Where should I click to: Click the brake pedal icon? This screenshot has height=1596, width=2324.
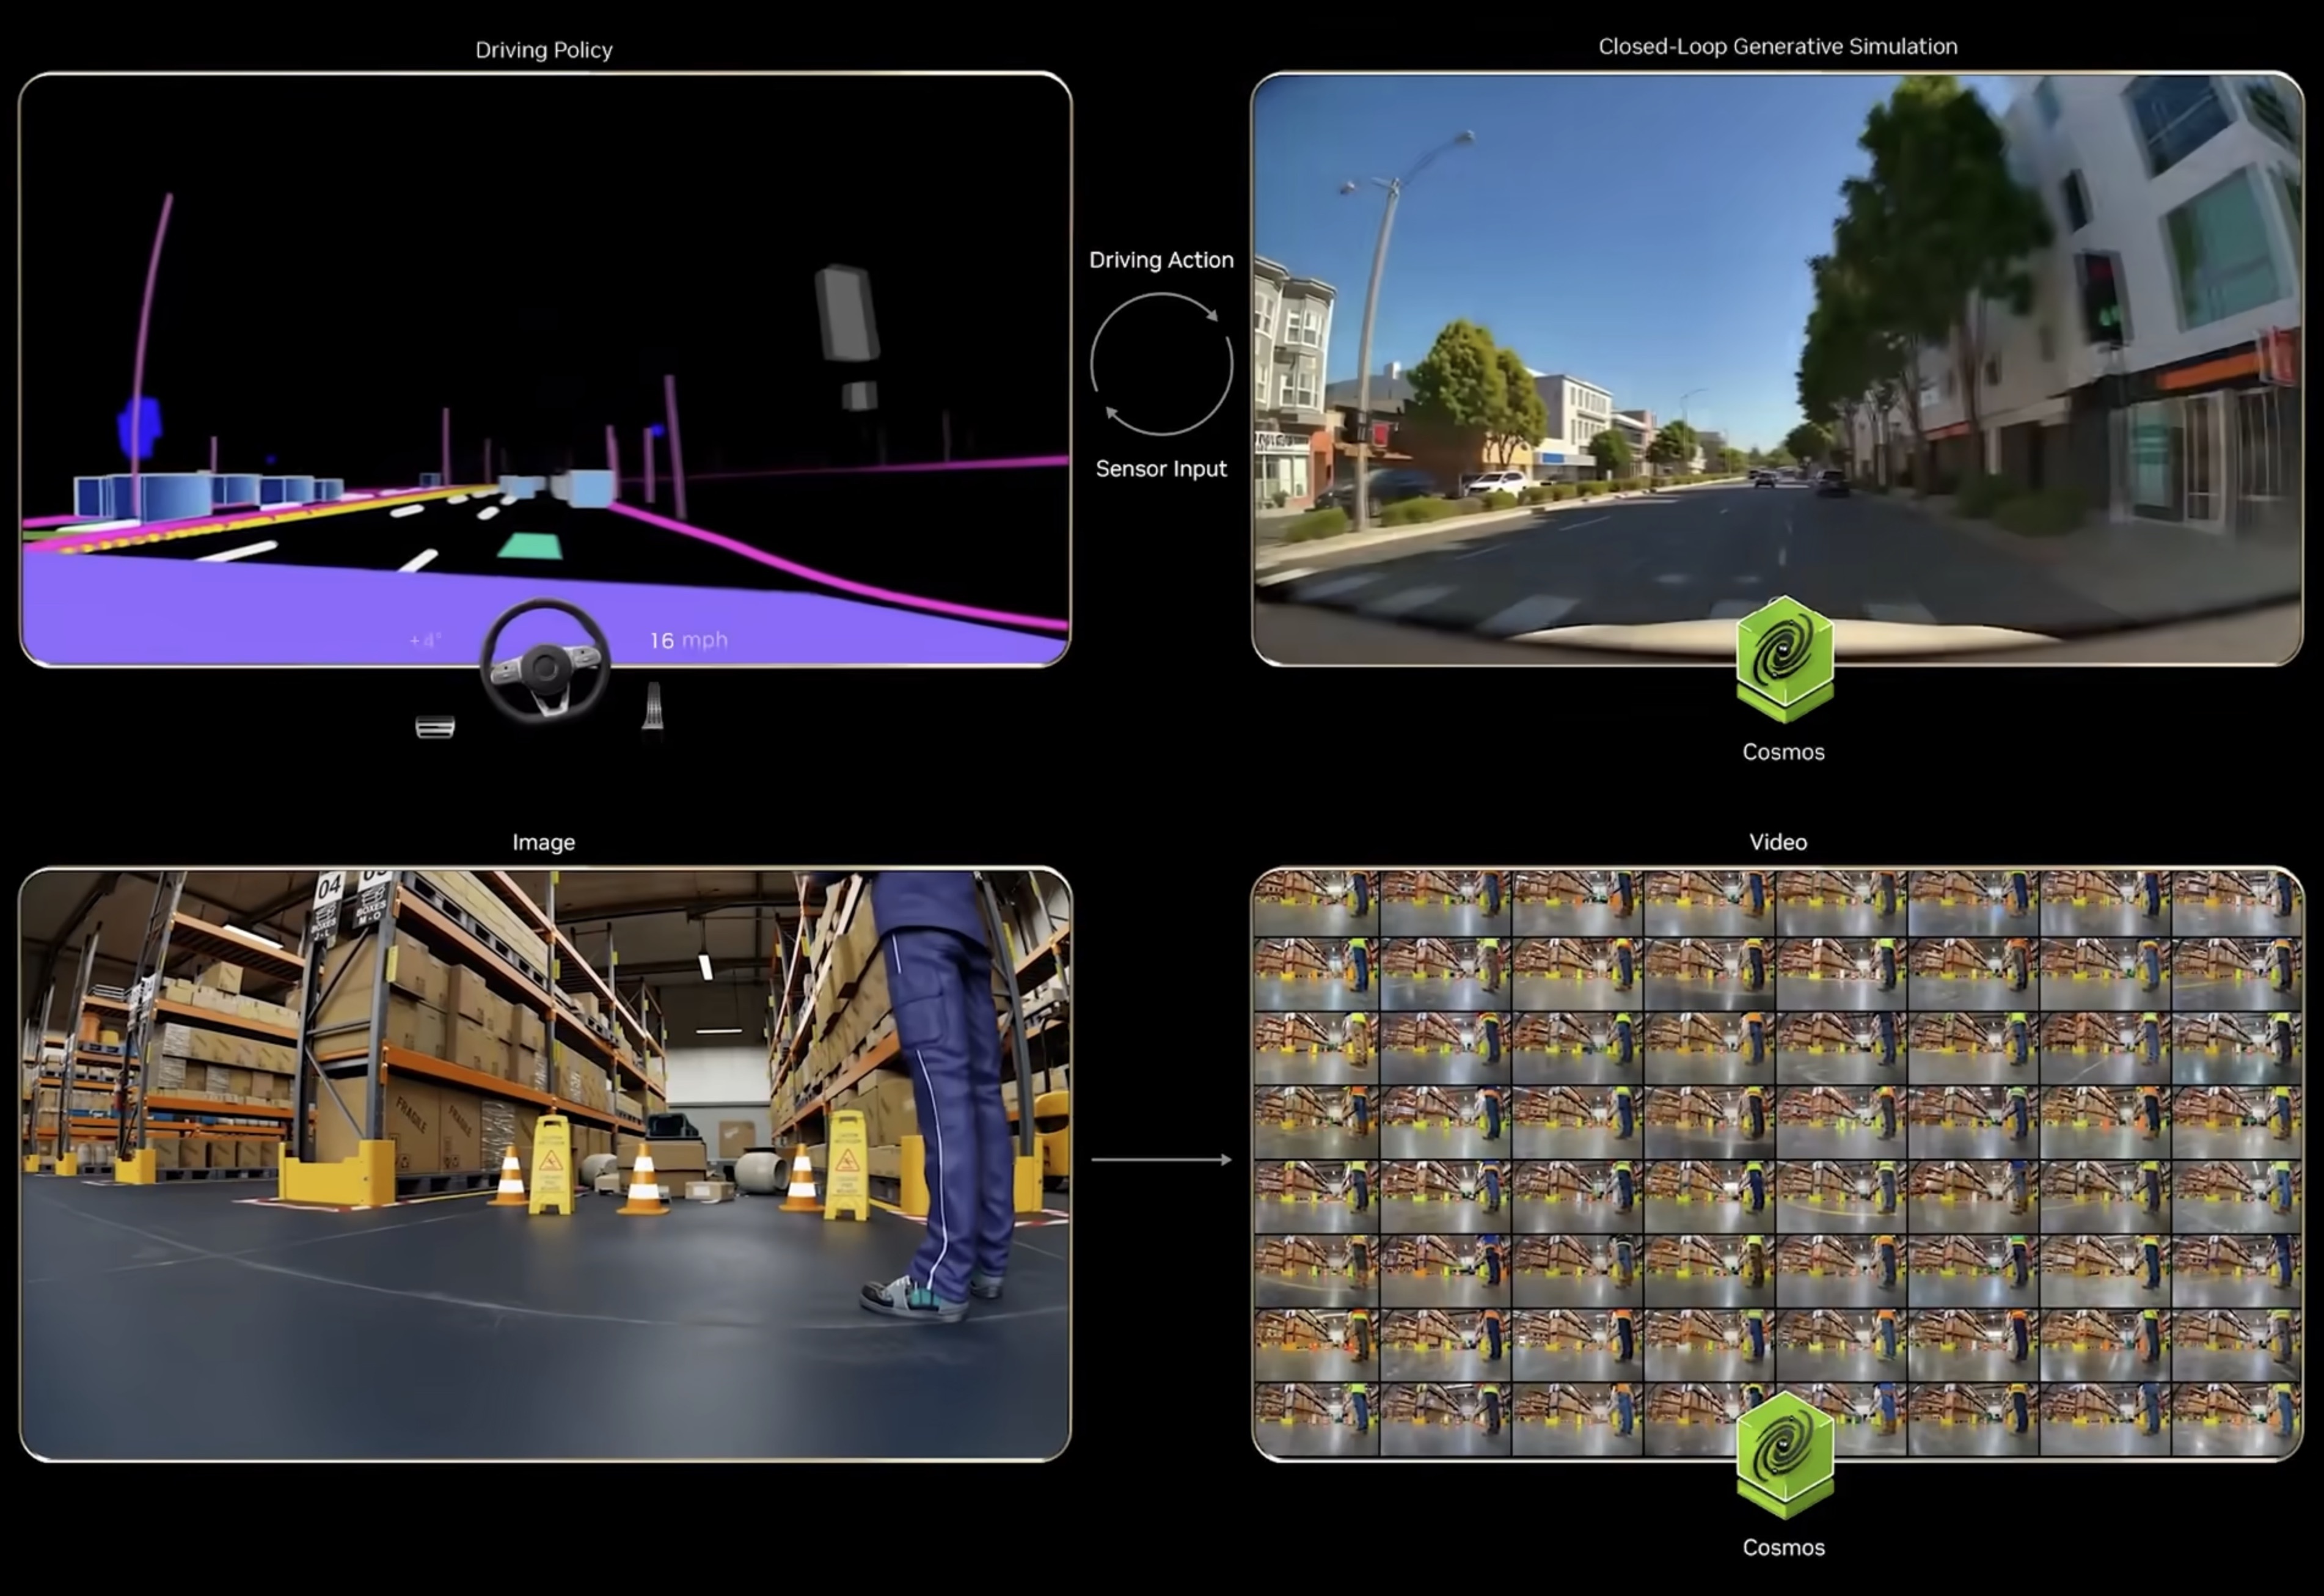435,727
